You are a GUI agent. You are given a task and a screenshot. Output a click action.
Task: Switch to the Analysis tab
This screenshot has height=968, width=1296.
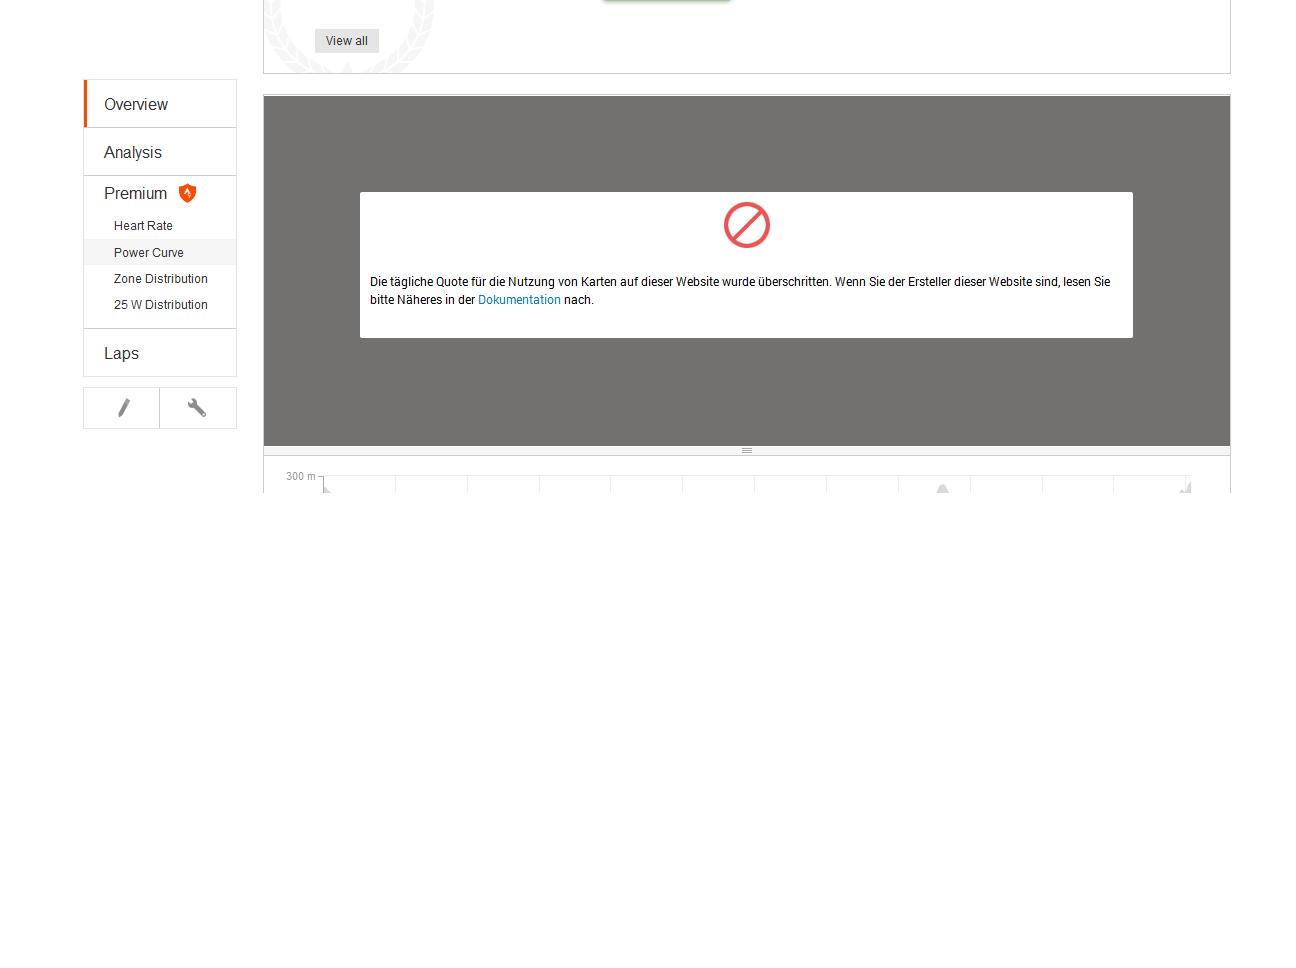[x=133, y=152]
